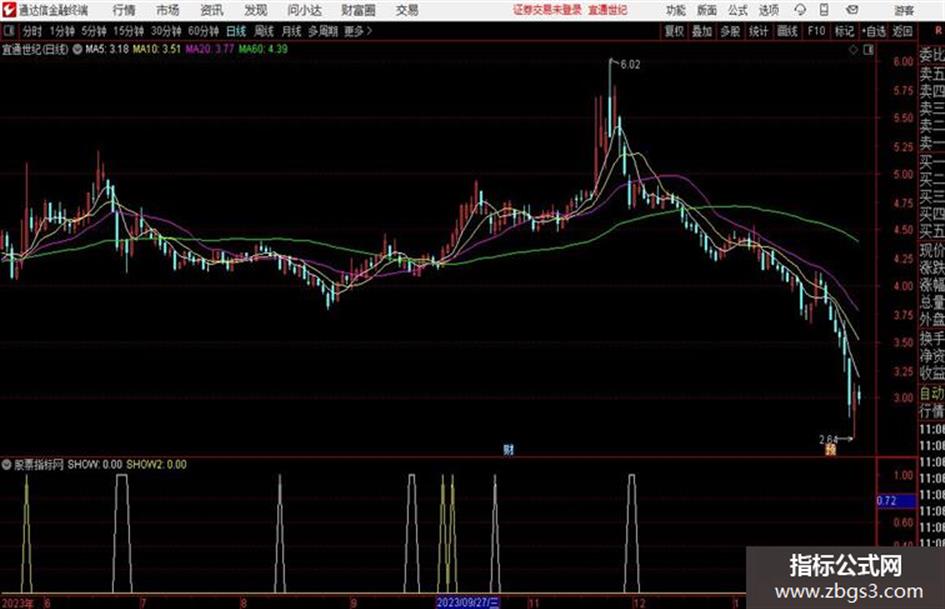Open the 交易 menu
Screen dimensions: 945x609
407,10
